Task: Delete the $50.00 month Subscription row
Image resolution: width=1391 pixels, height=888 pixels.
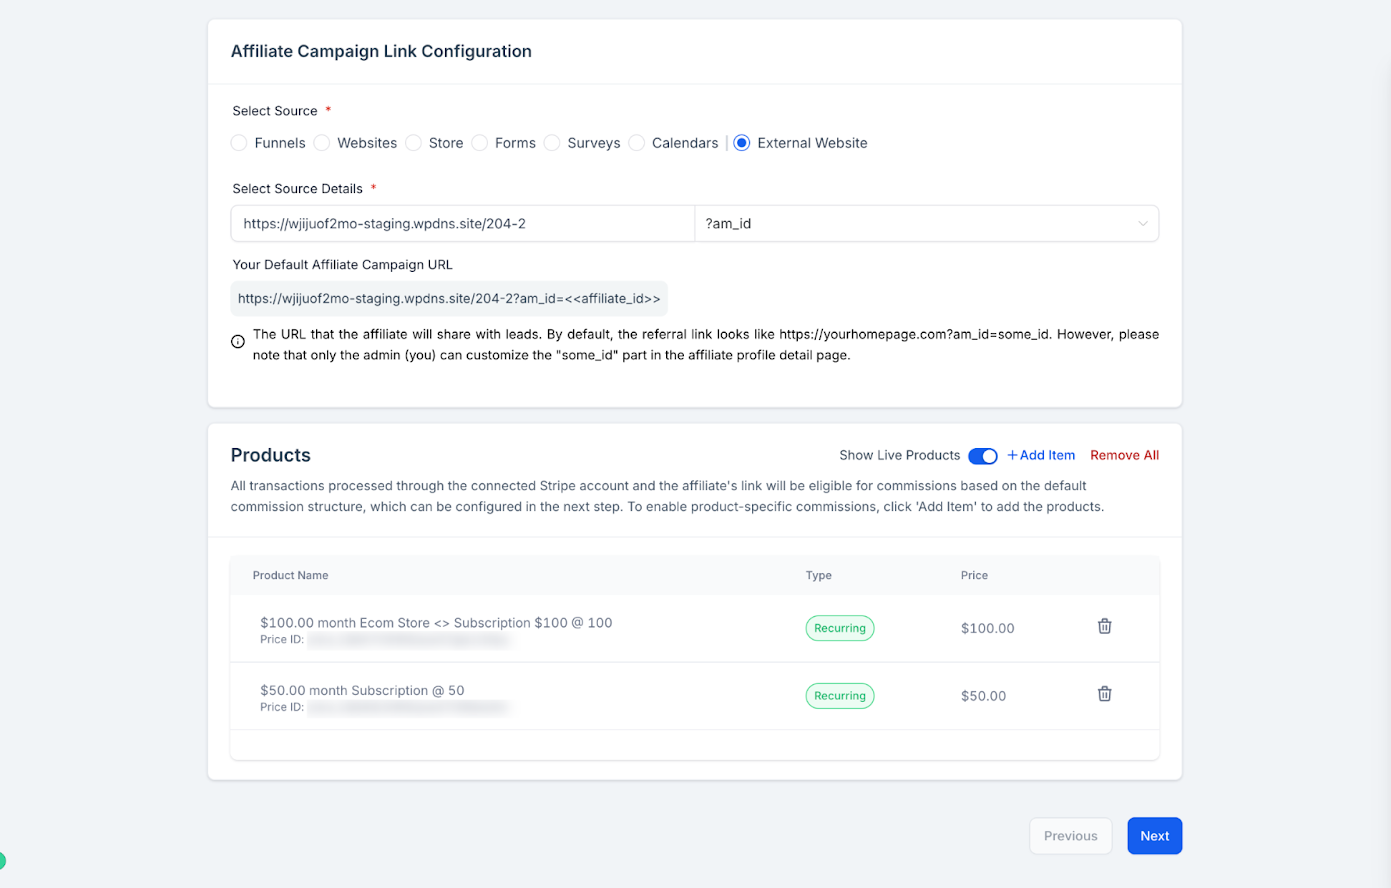Action: pos(1104,694)
